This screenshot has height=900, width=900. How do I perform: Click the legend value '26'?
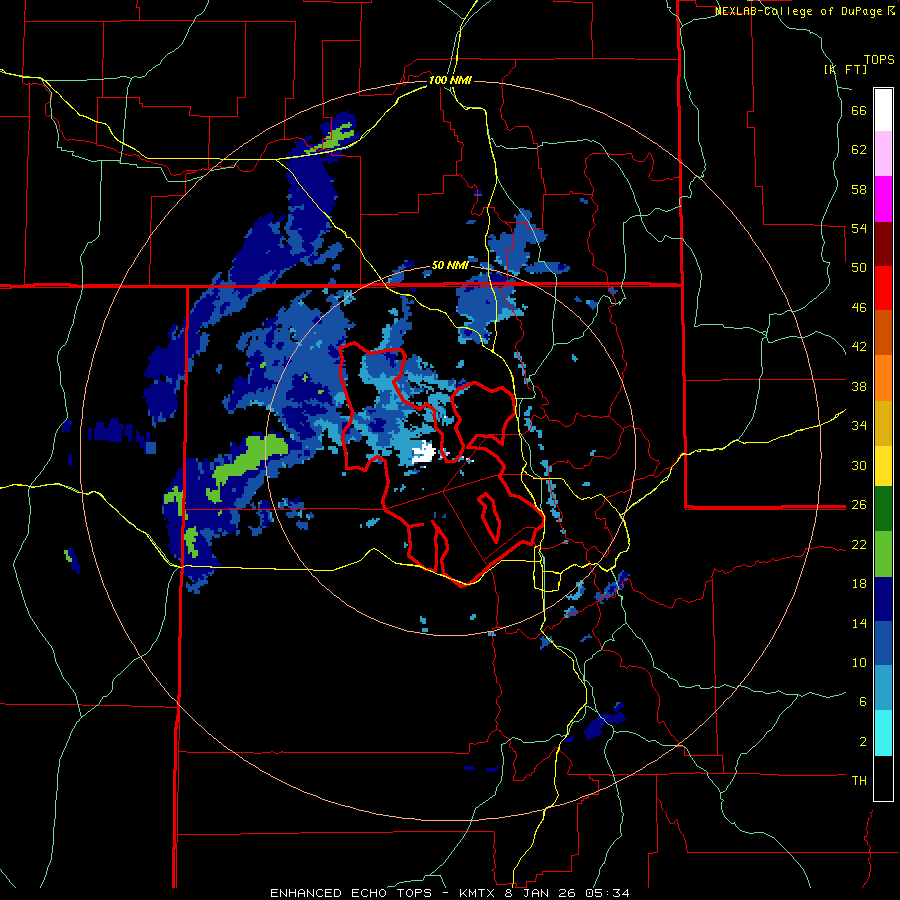point(859,505)
